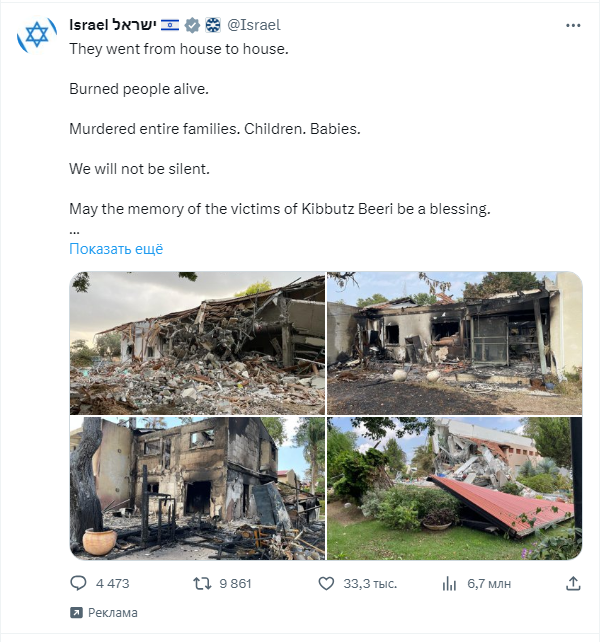Open the top-right burned house photo

[x=454, y=343]
